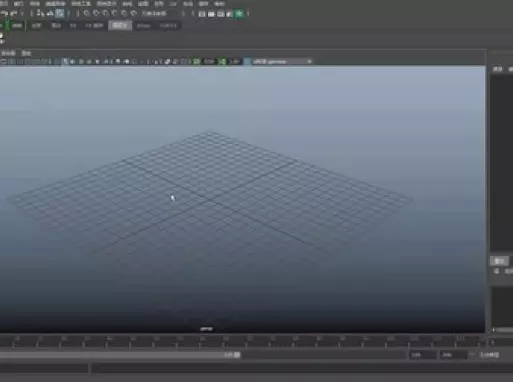Image resolution: width=513 pixels, height=382 pixels.
Task: Click the highlighted selection mask icon in top toolbar
Action: point(60,13)
